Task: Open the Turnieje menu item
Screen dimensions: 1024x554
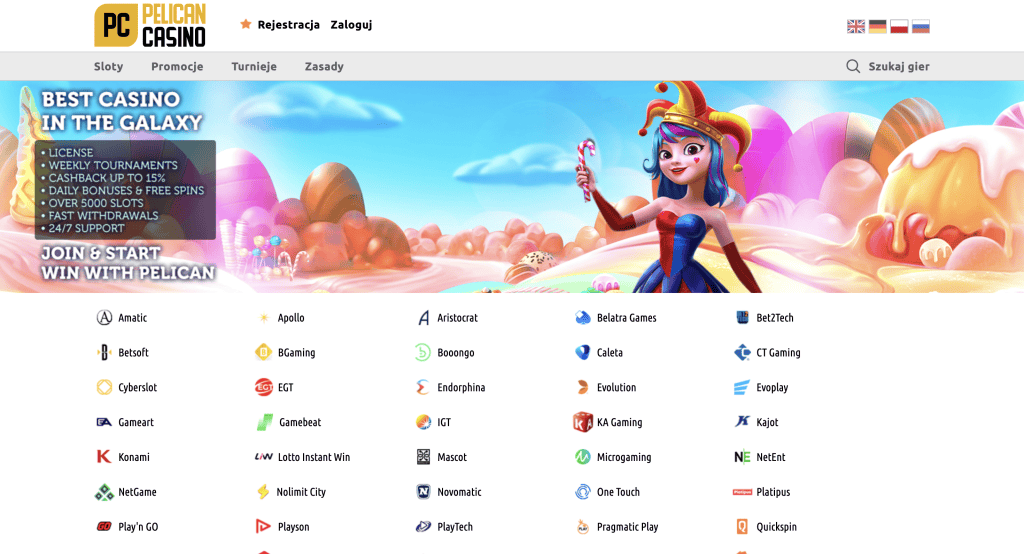Action: pyautogui.click(x=254, y=66)
